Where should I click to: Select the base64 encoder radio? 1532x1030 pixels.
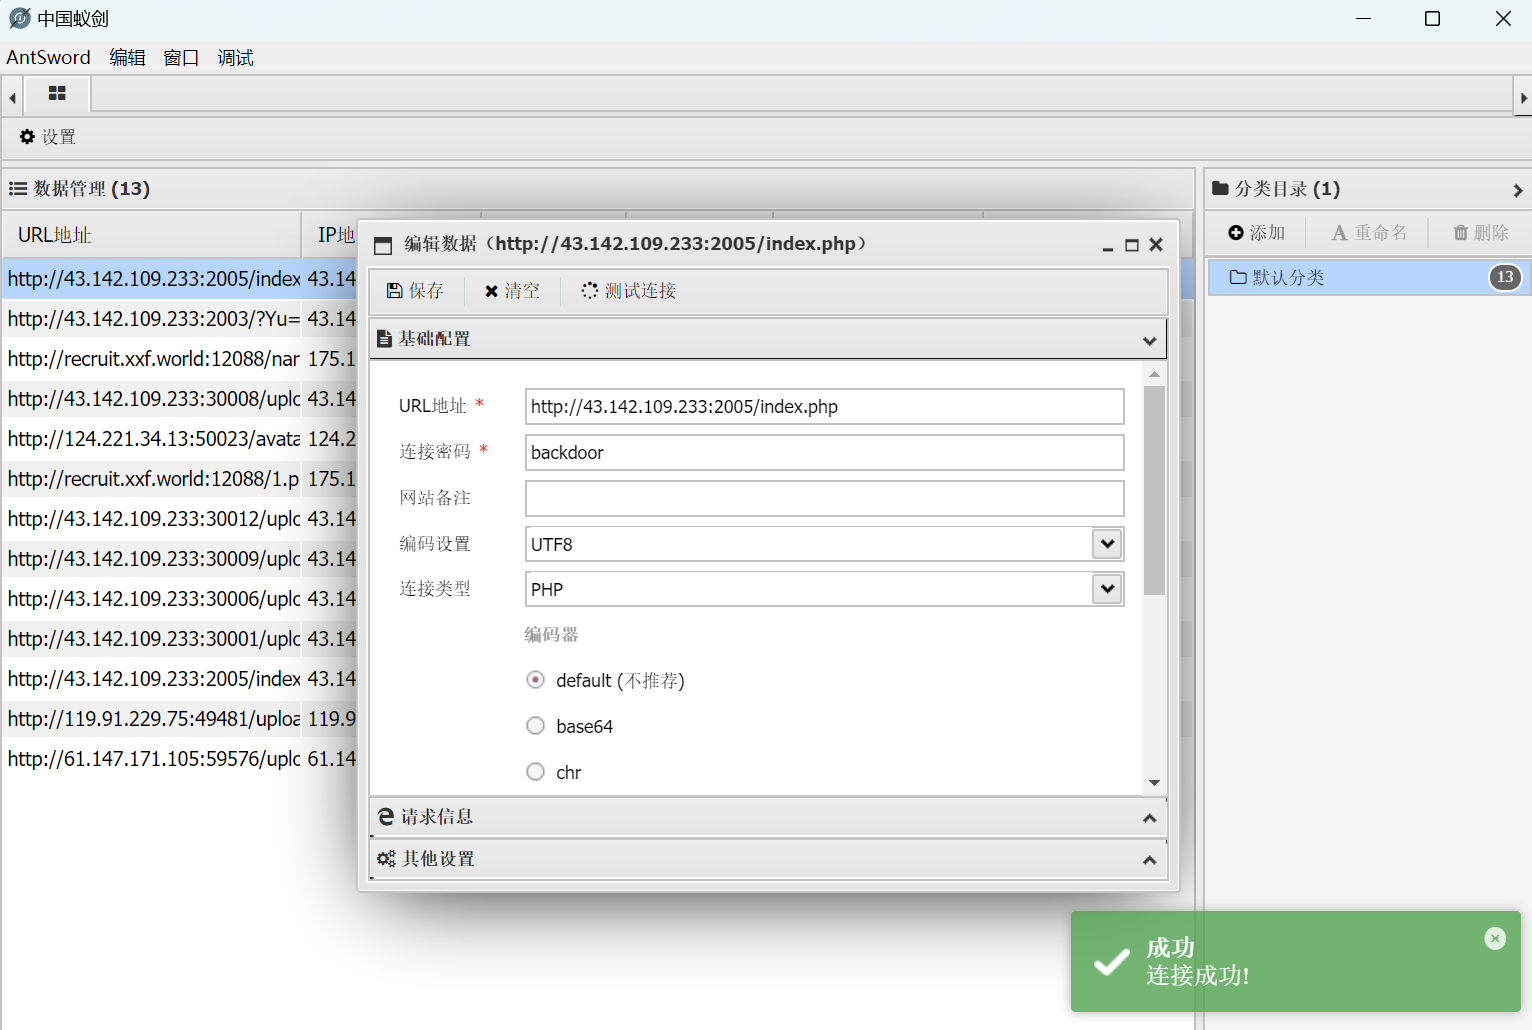tap(536, 726)
